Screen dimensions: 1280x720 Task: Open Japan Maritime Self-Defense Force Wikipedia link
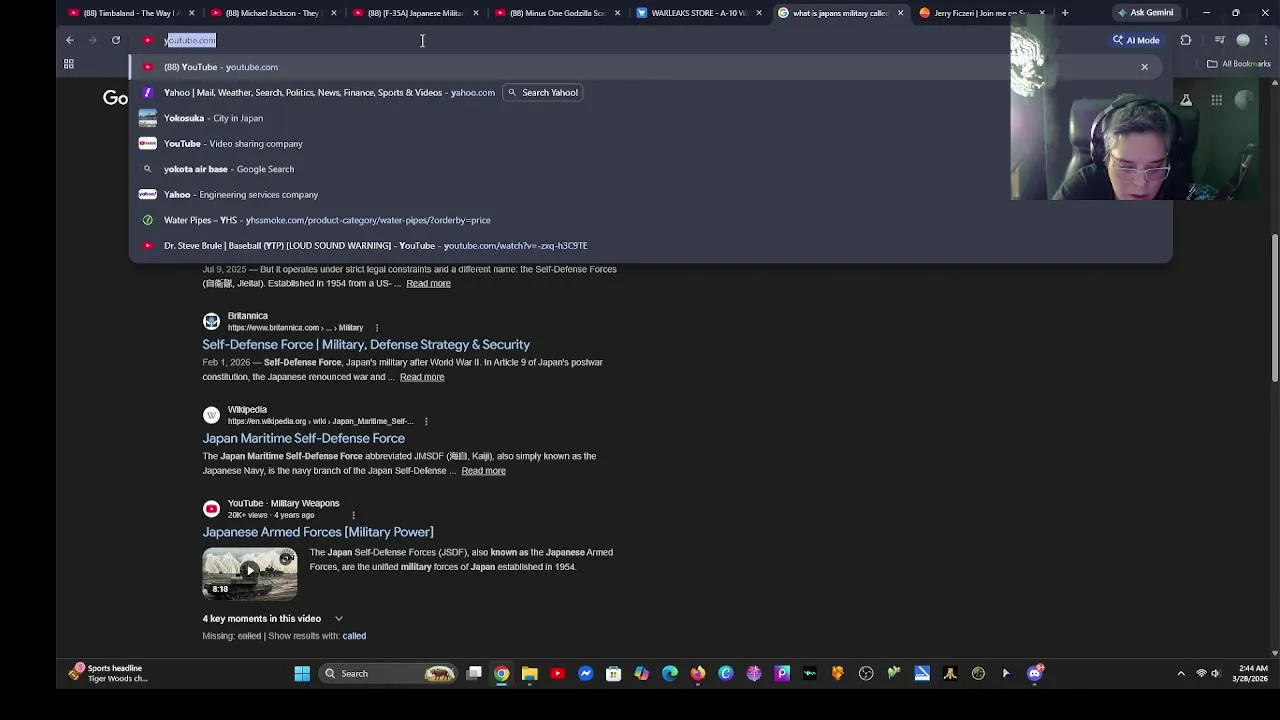point(303,439)
